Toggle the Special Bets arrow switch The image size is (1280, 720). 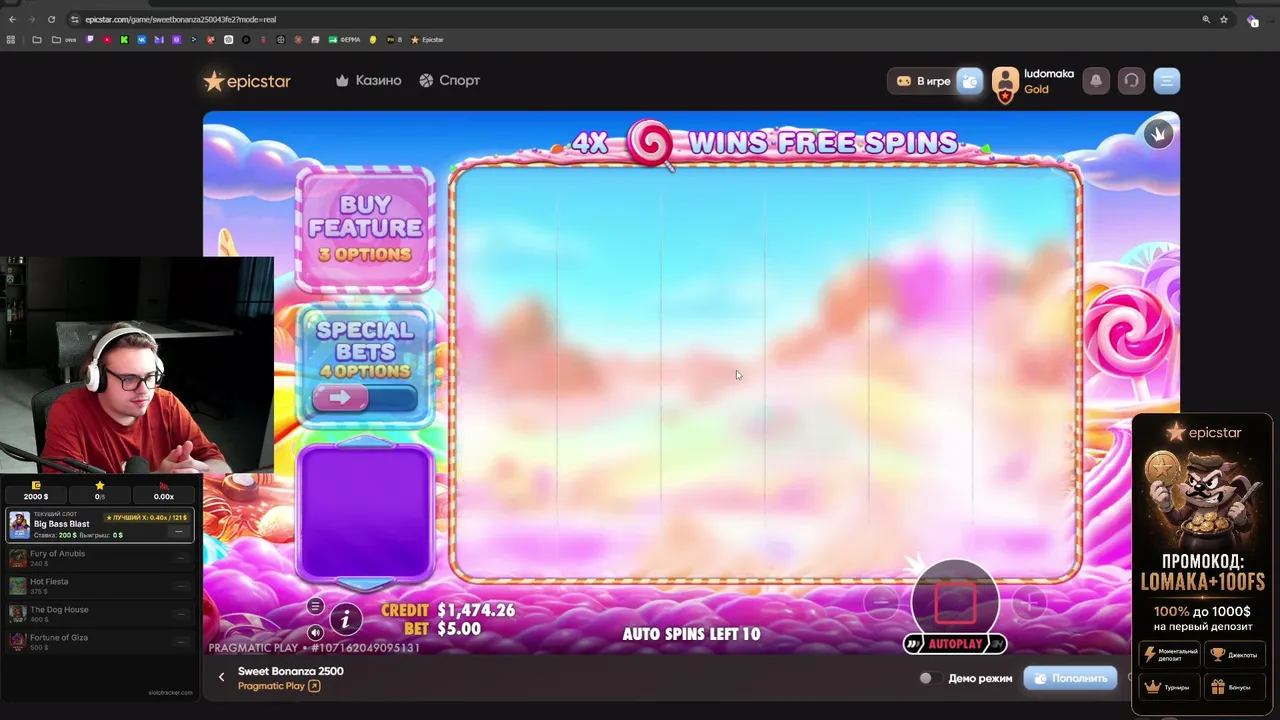[x=365, y=398]
